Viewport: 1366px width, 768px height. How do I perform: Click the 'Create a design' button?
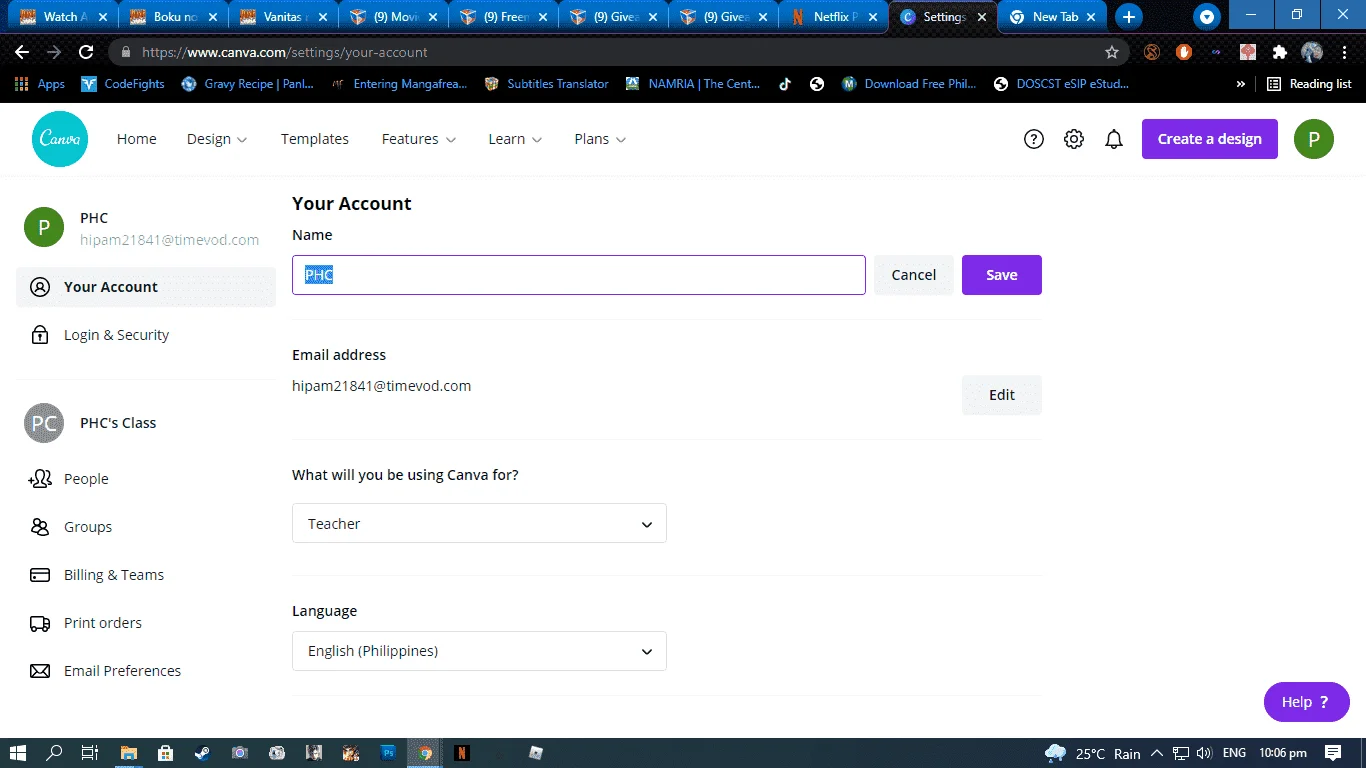1210,139
